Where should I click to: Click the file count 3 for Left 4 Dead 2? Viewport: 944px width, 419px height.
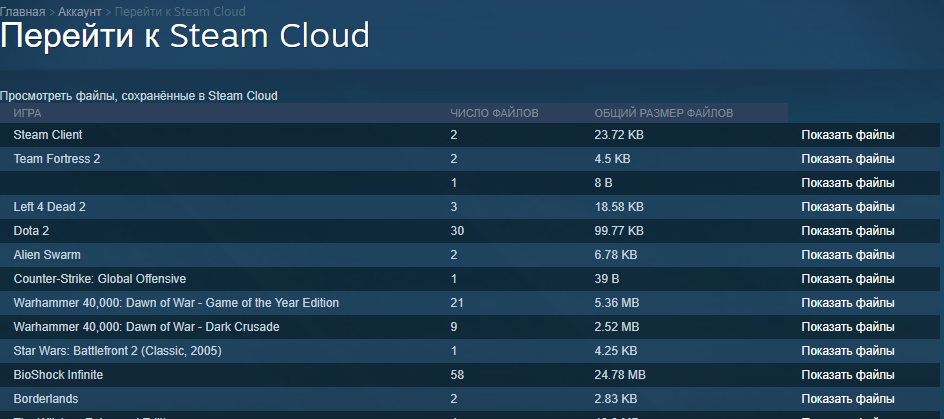pyautogui.click(x=454, y=207)
